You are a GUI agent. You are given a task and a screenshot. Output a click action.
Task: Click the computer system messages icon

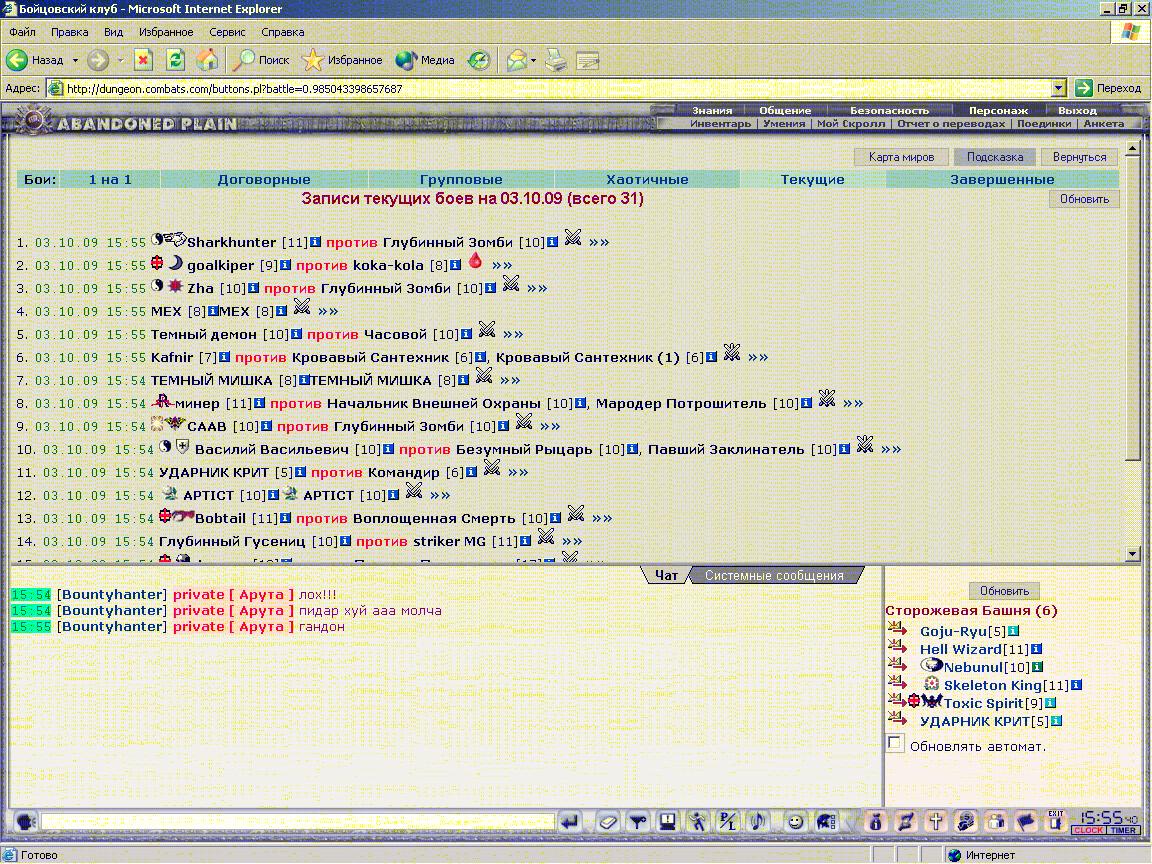click(668, 822)
